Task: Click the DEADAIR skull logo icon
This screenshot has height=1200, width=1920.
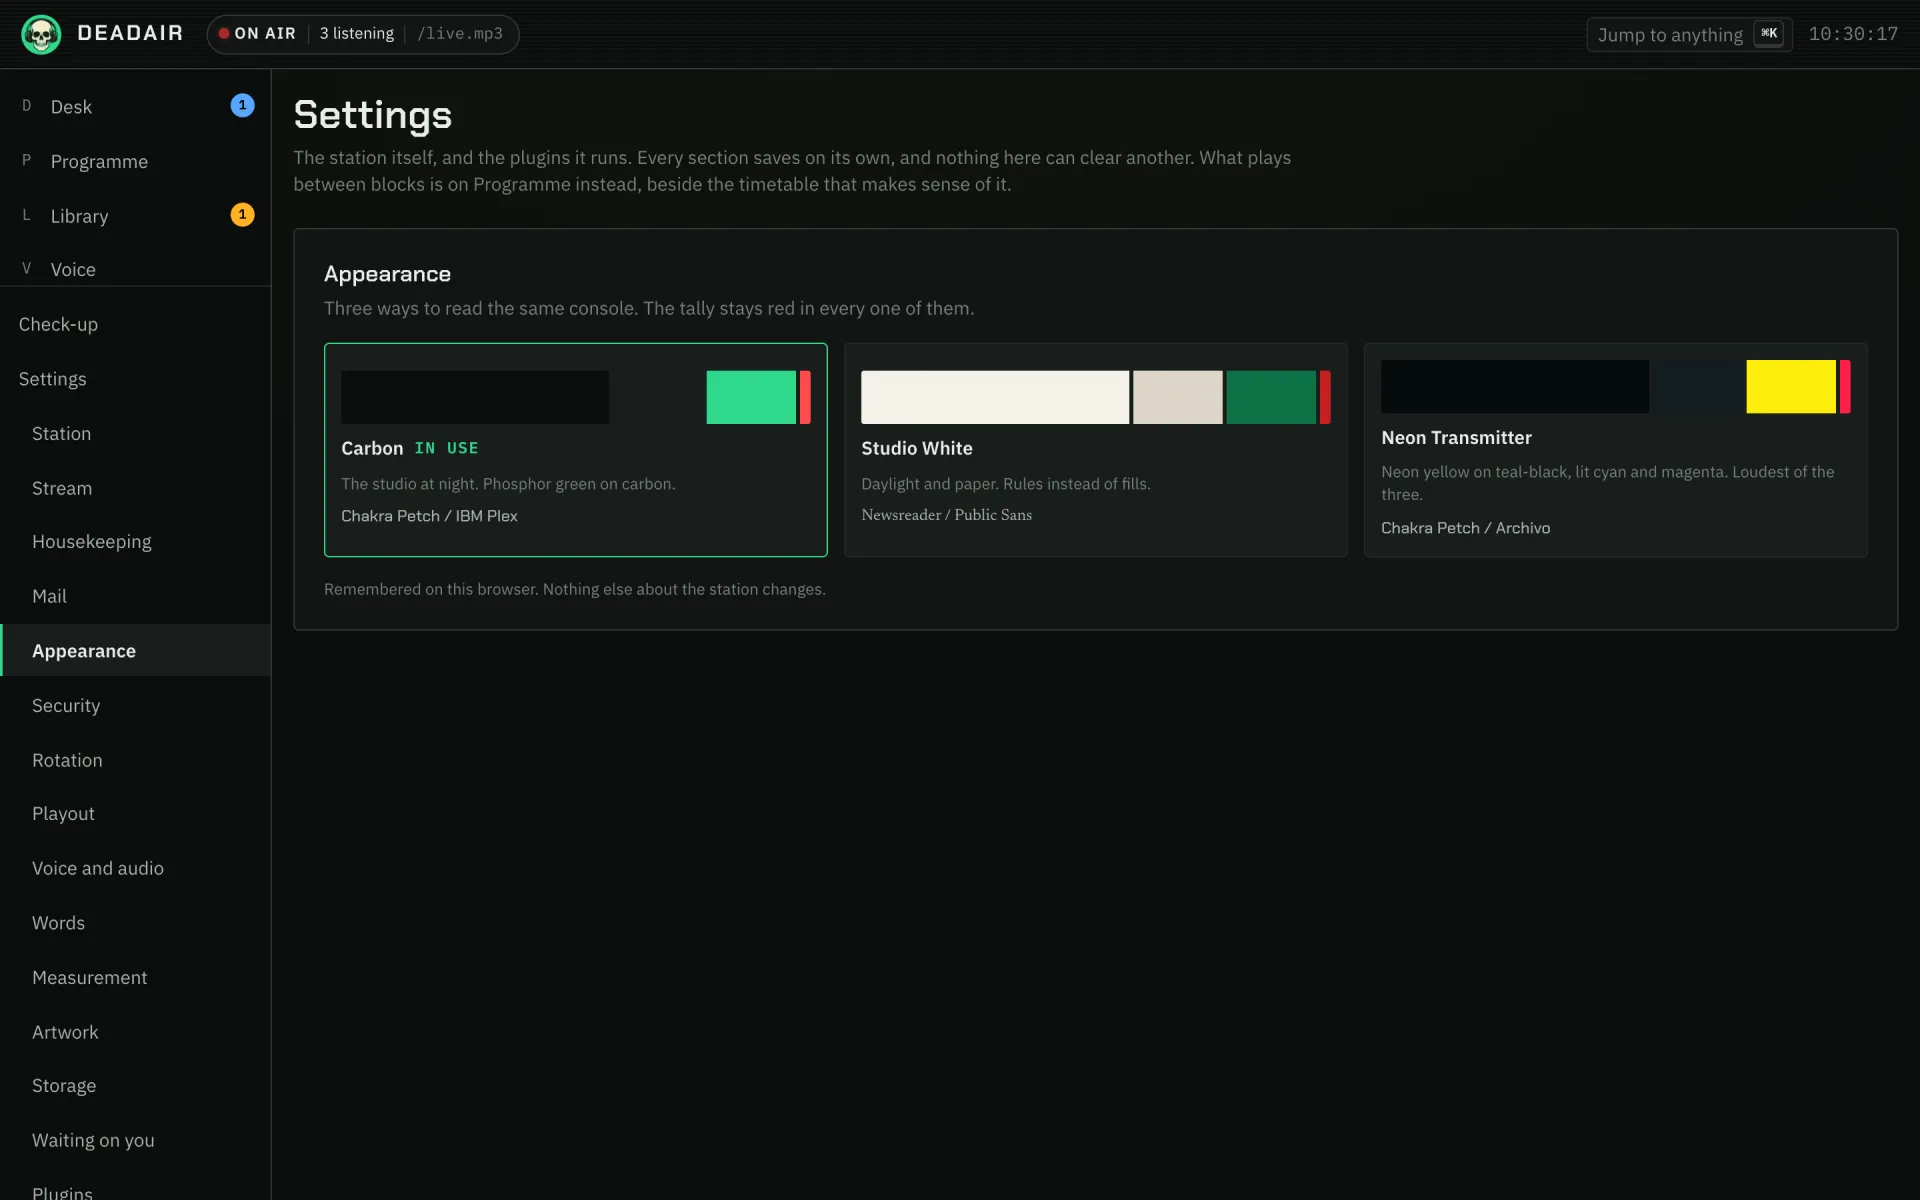Action: tap(41, 34)
